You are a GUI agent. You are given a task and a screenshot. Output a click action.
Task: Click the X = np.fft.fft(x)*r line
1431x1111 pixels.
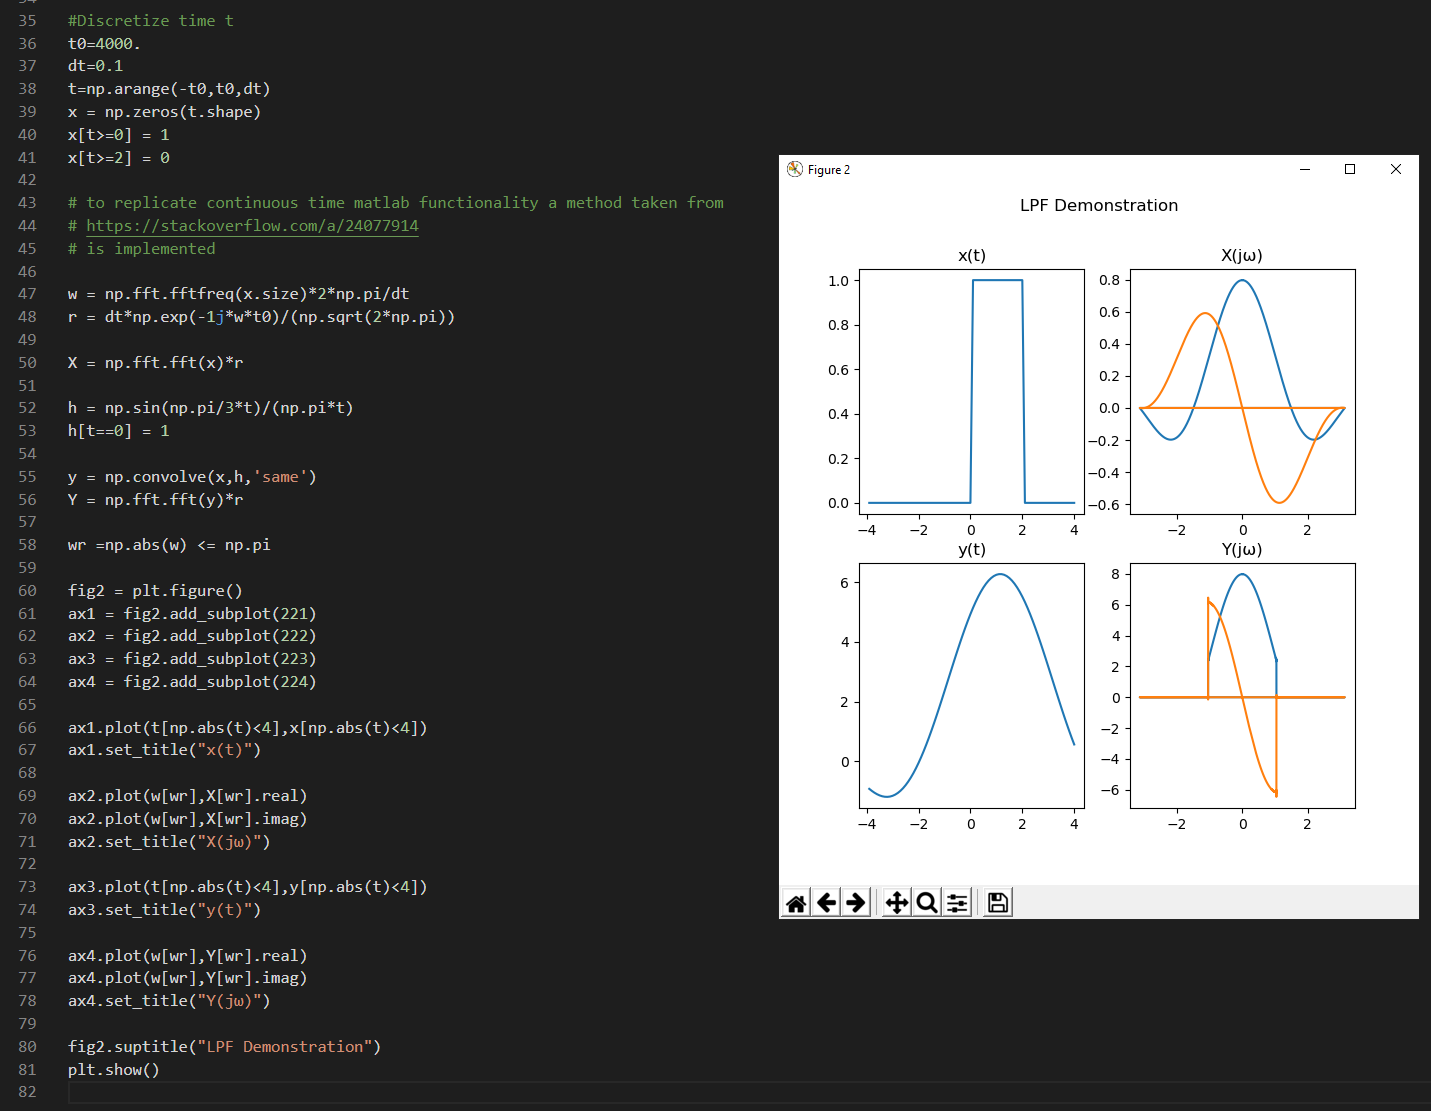(155, 363)
